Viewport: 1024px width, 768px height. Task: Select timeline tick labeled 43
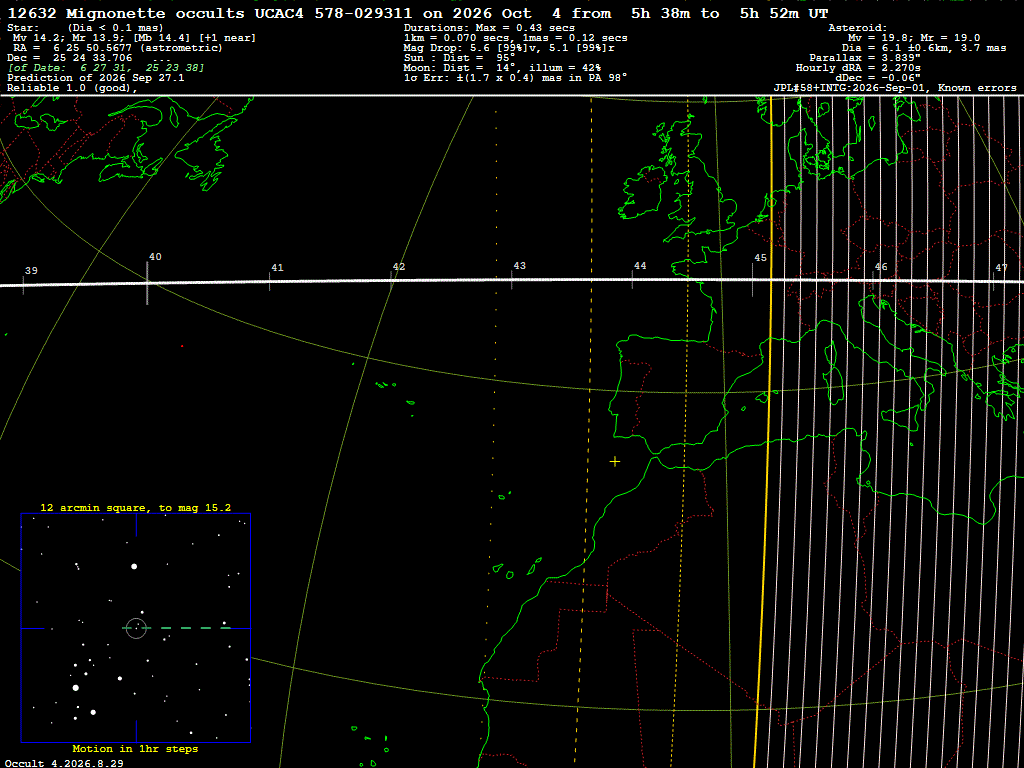coord(511,281)
